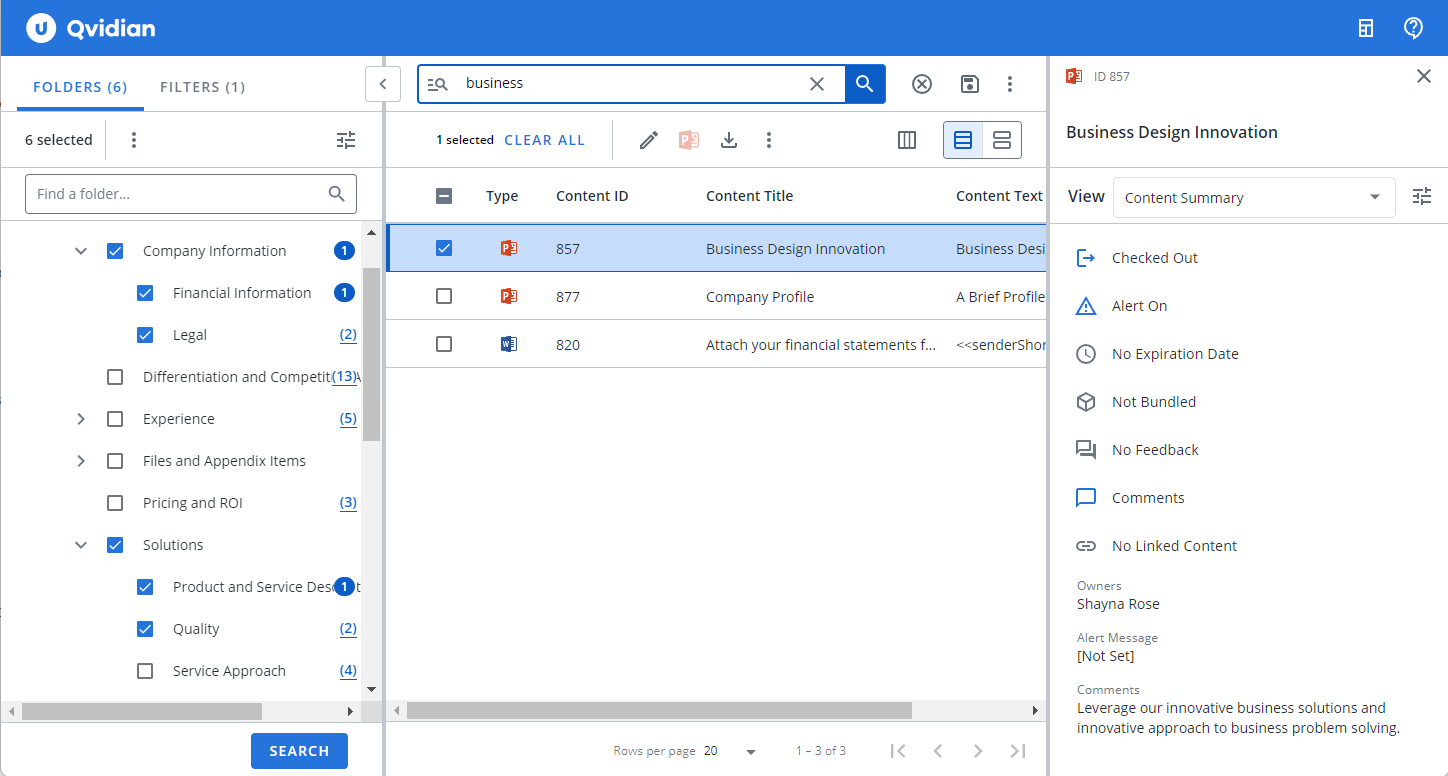This screenshot has height=776, width=1448.
Task: Open more options next to save search
Action: [1010, 84]
